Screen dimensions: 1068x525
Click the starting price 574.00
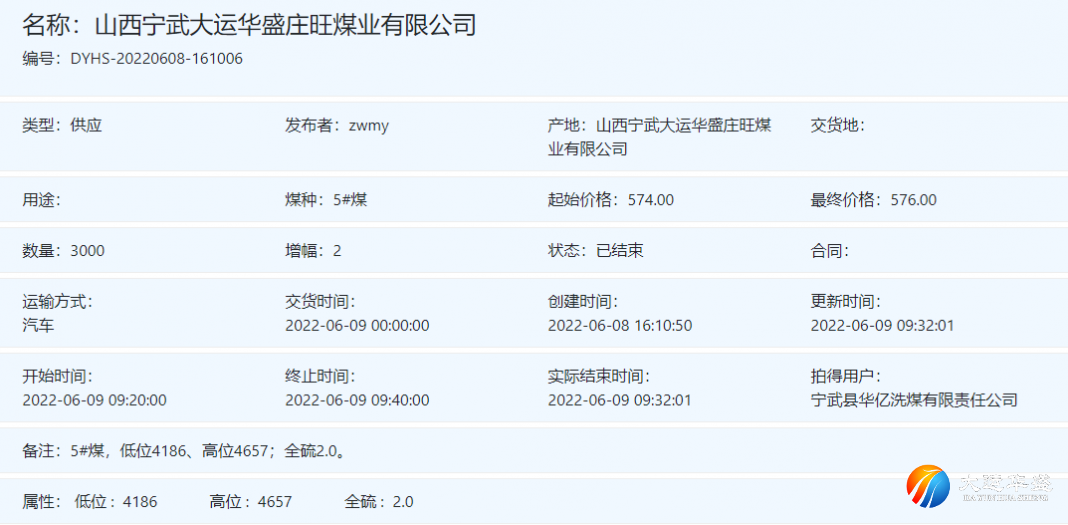650,200
